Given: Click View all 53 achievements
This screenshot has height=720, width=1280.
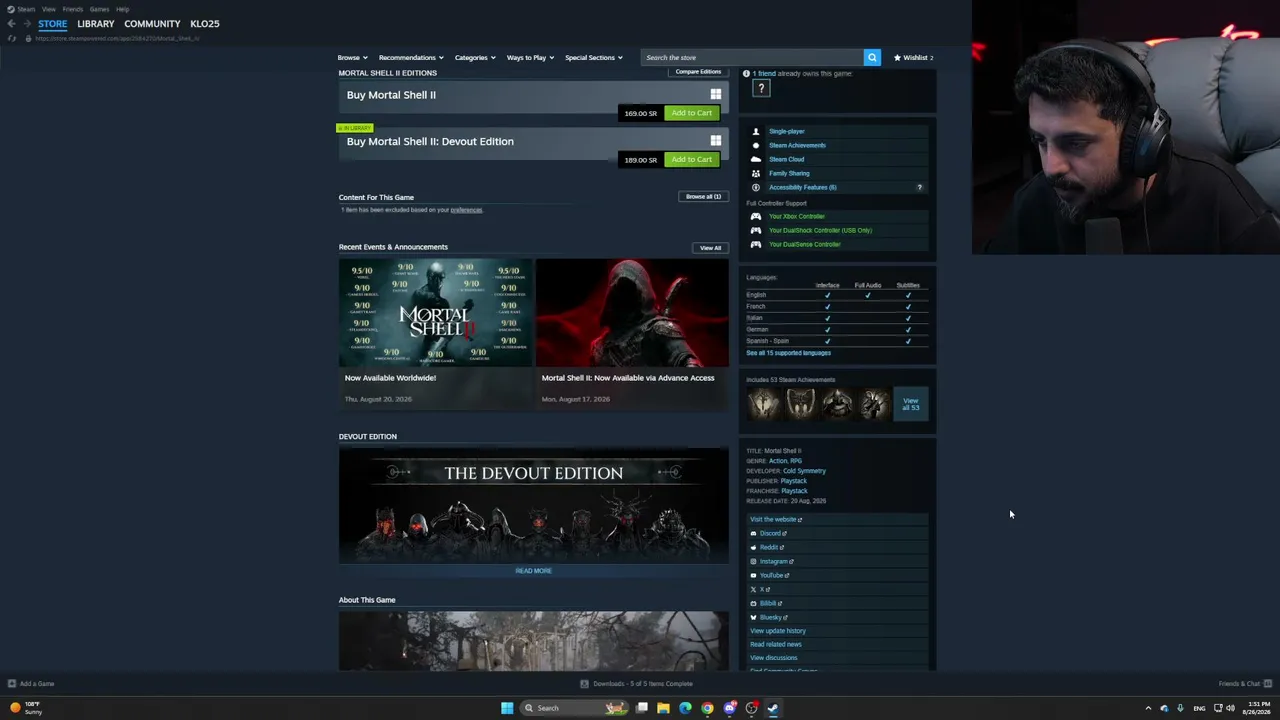Looking at the screenshot, I should click(910, 404).
